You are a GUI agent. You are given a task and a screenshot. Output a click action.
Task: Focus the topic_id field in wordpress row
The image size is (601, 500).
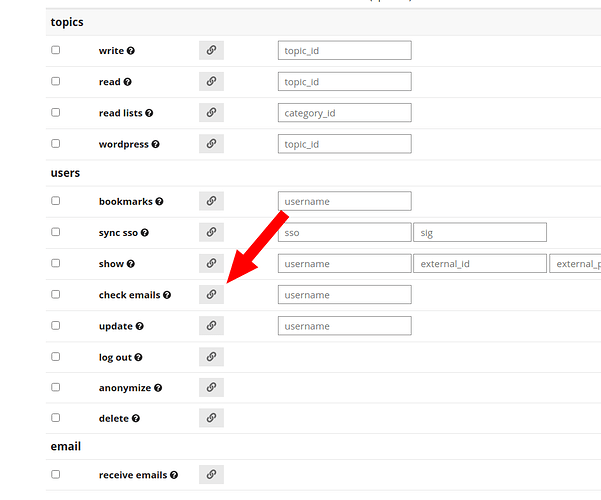(345, 144)
